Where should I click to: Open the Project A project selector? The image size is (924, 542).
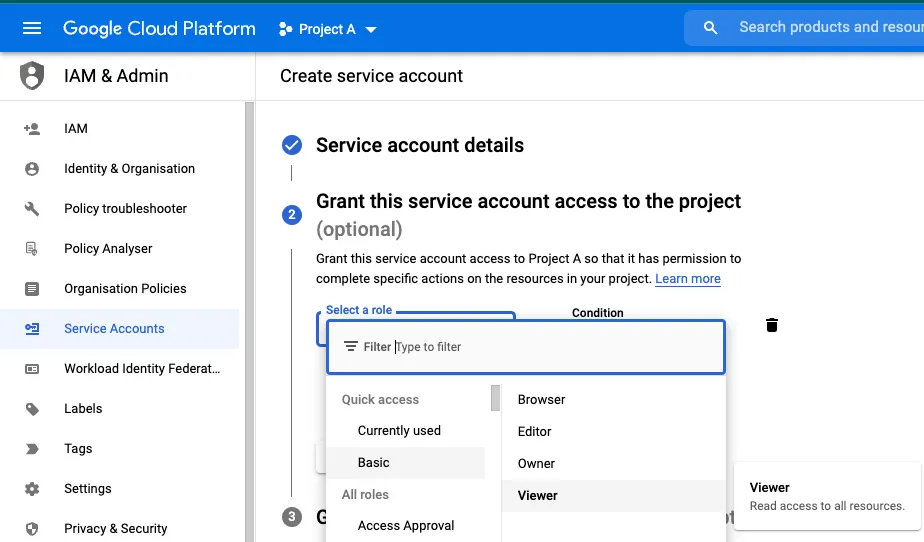[328, 29]
